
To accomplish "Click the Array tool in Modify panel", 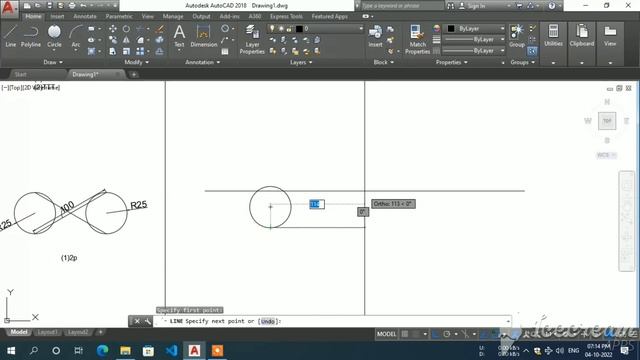I will pos(140,51).
